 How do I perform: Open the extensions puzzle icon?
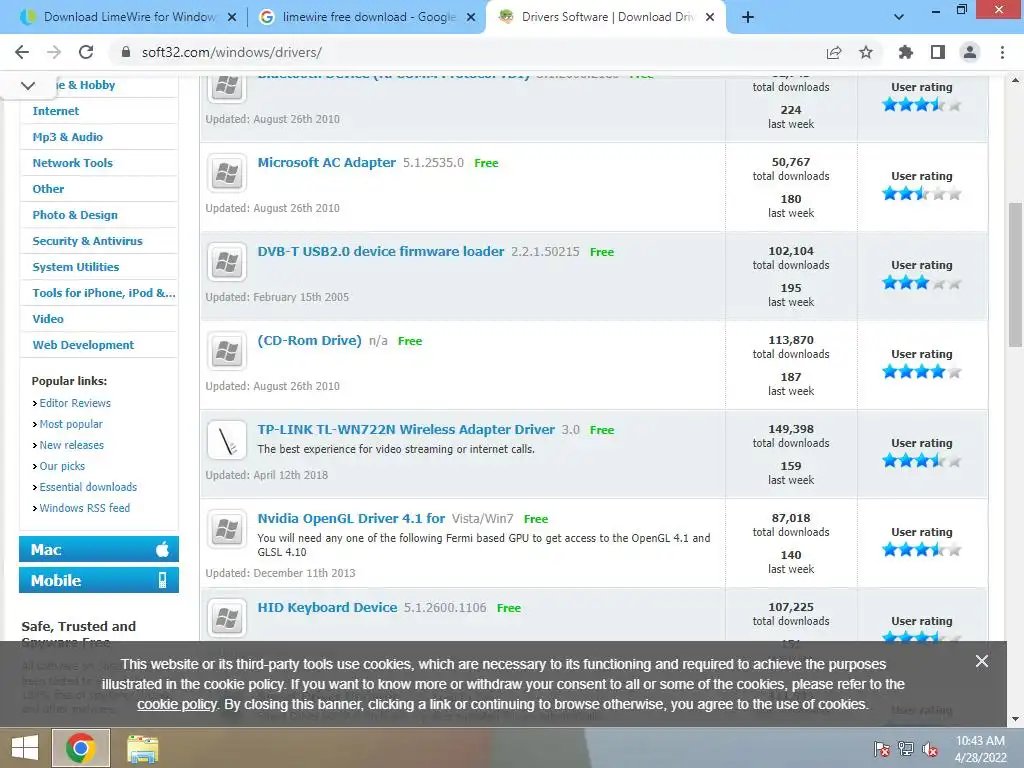[x=906, y=52]
